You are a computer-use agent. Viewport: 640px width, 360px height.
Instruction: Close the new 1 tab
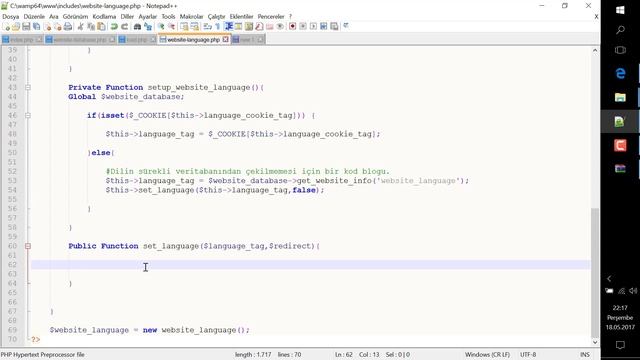coord(260,40)
